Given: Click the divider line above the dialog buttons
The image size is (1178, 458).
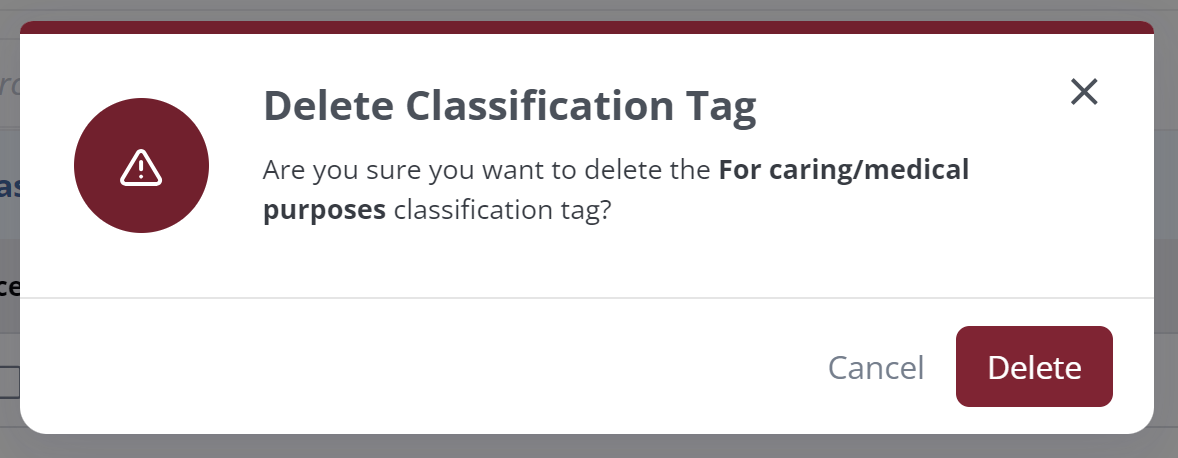Looking at the screenshot, I should 587,298.
